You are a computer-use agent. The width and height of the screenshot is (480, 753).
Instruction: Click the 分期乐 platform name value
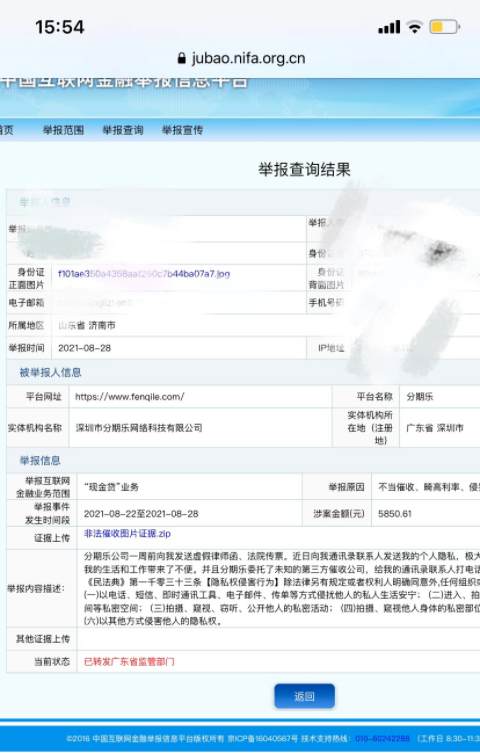pyautogui.click(x=420, y=397)
